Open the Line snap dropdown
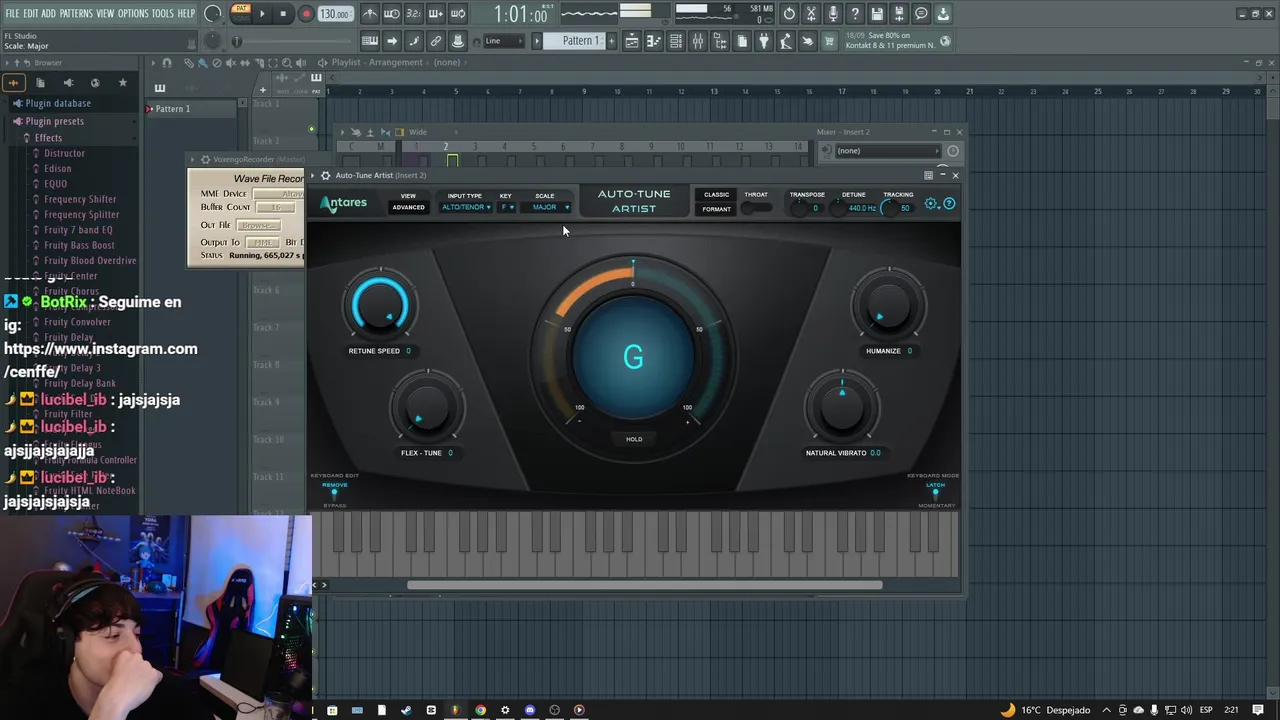The width and height of the screenshot is (1280, 720). click(504, 41)
